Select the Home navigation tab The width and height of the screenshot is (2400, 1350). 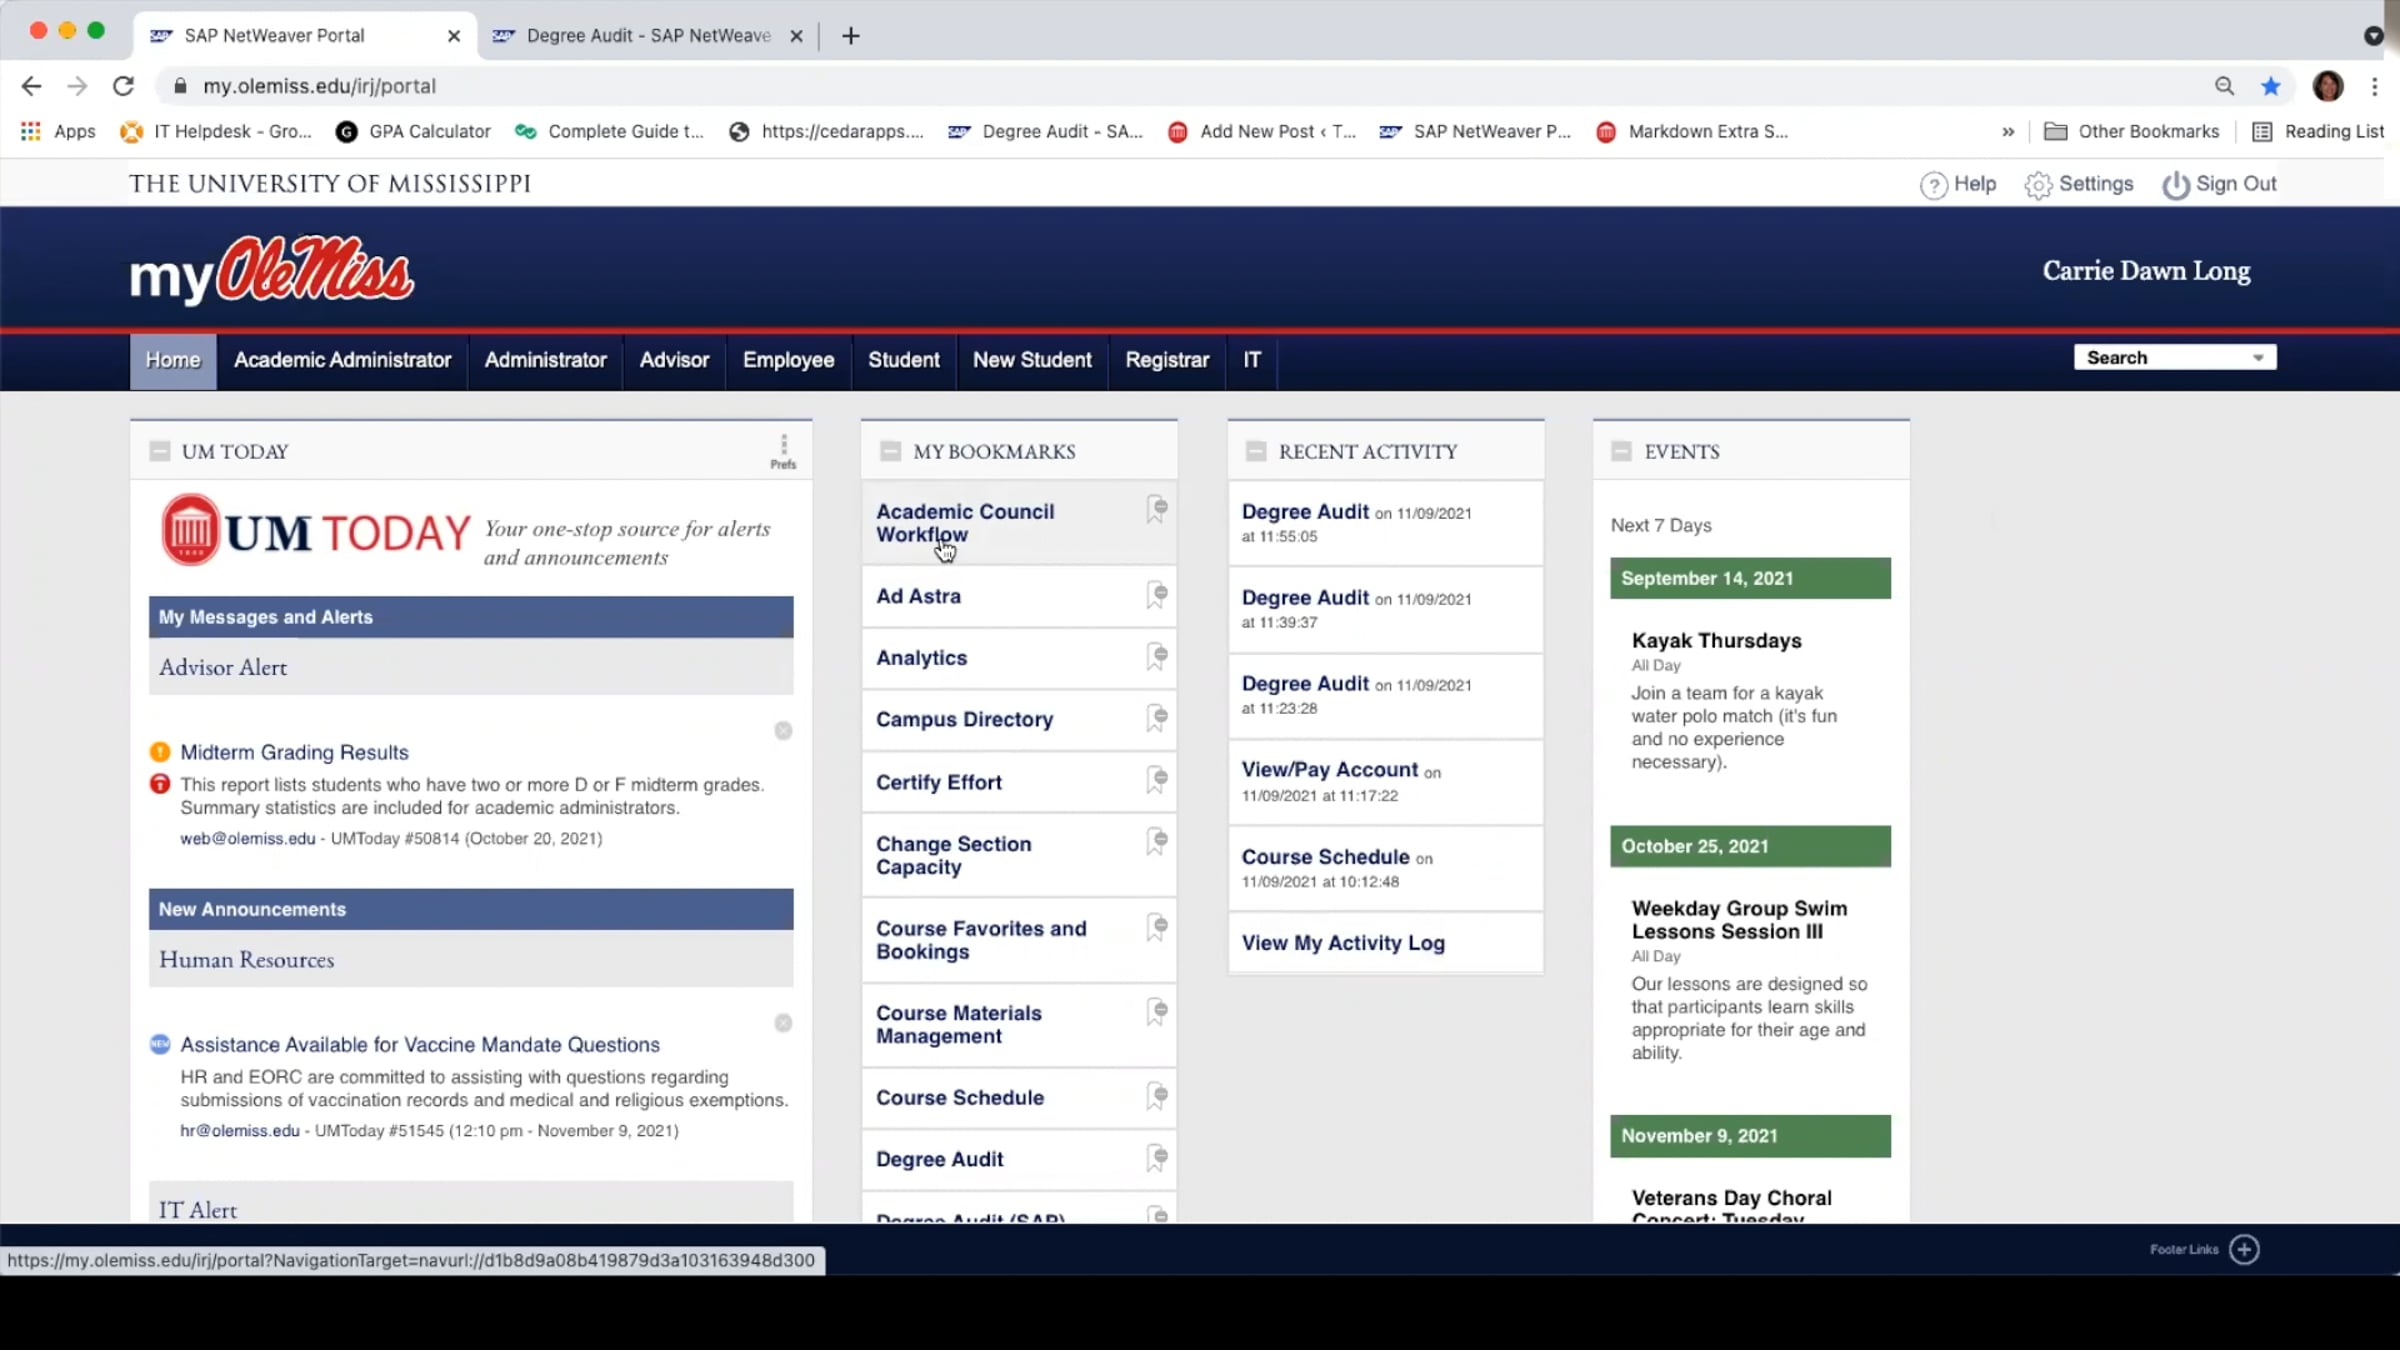tap(173, 360)
